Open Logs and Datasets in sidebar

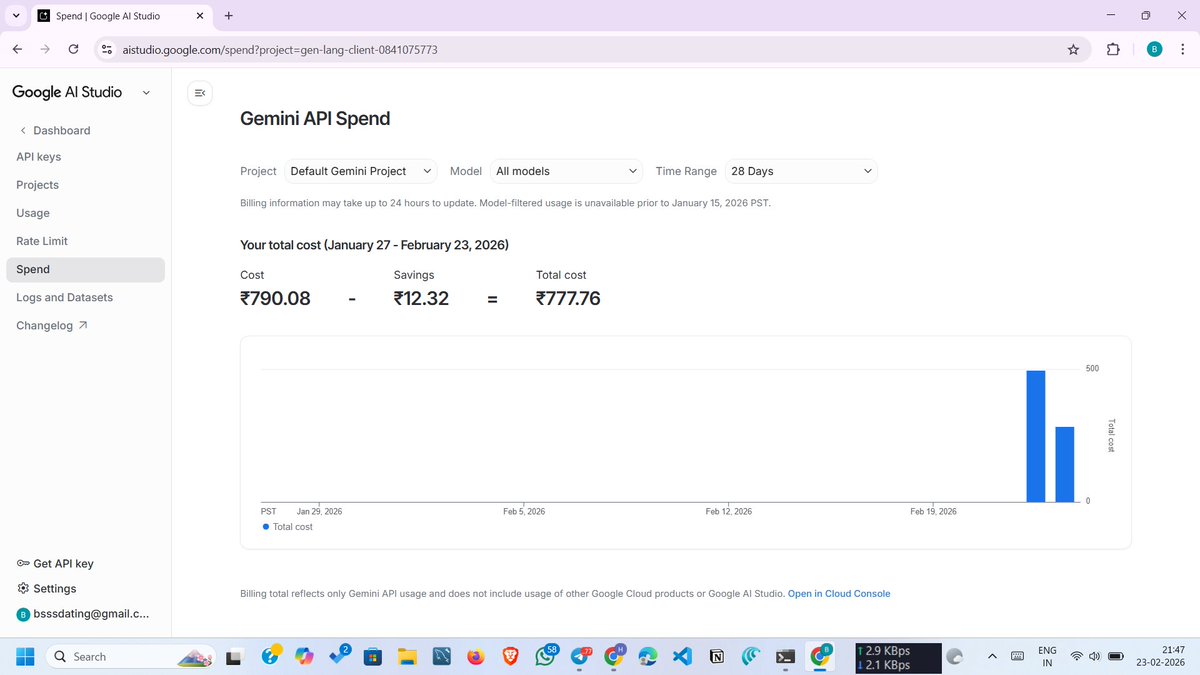65,297
